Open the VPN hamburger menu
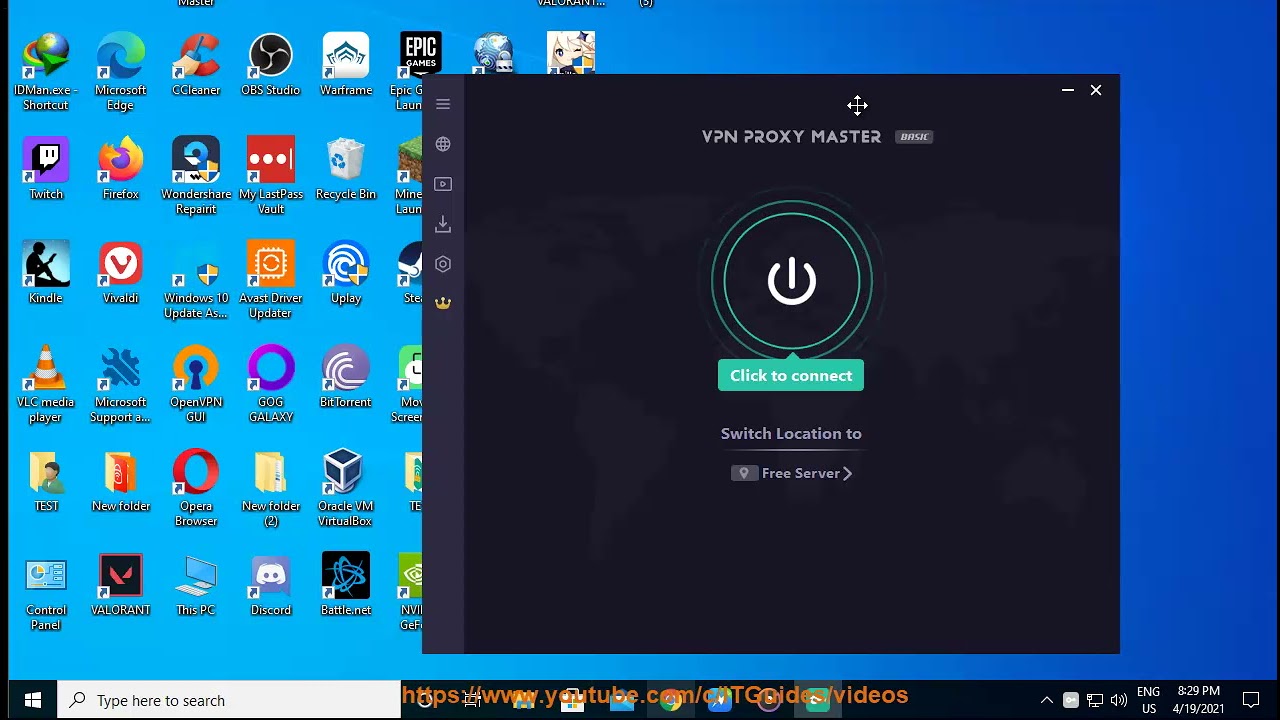Image resolution: width=1280 pixels, height=720 pixels. pos(443,104)
